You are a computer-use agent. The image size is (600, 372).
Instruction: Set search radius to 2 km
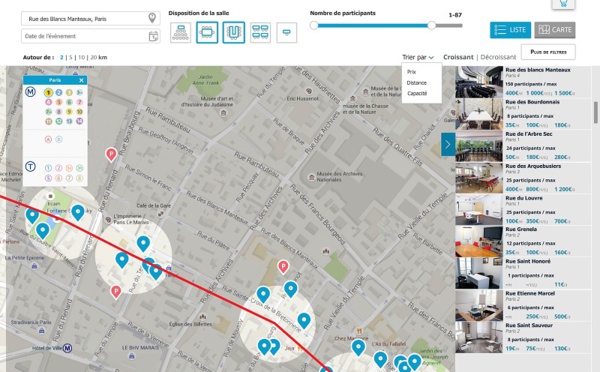(62, 57)
